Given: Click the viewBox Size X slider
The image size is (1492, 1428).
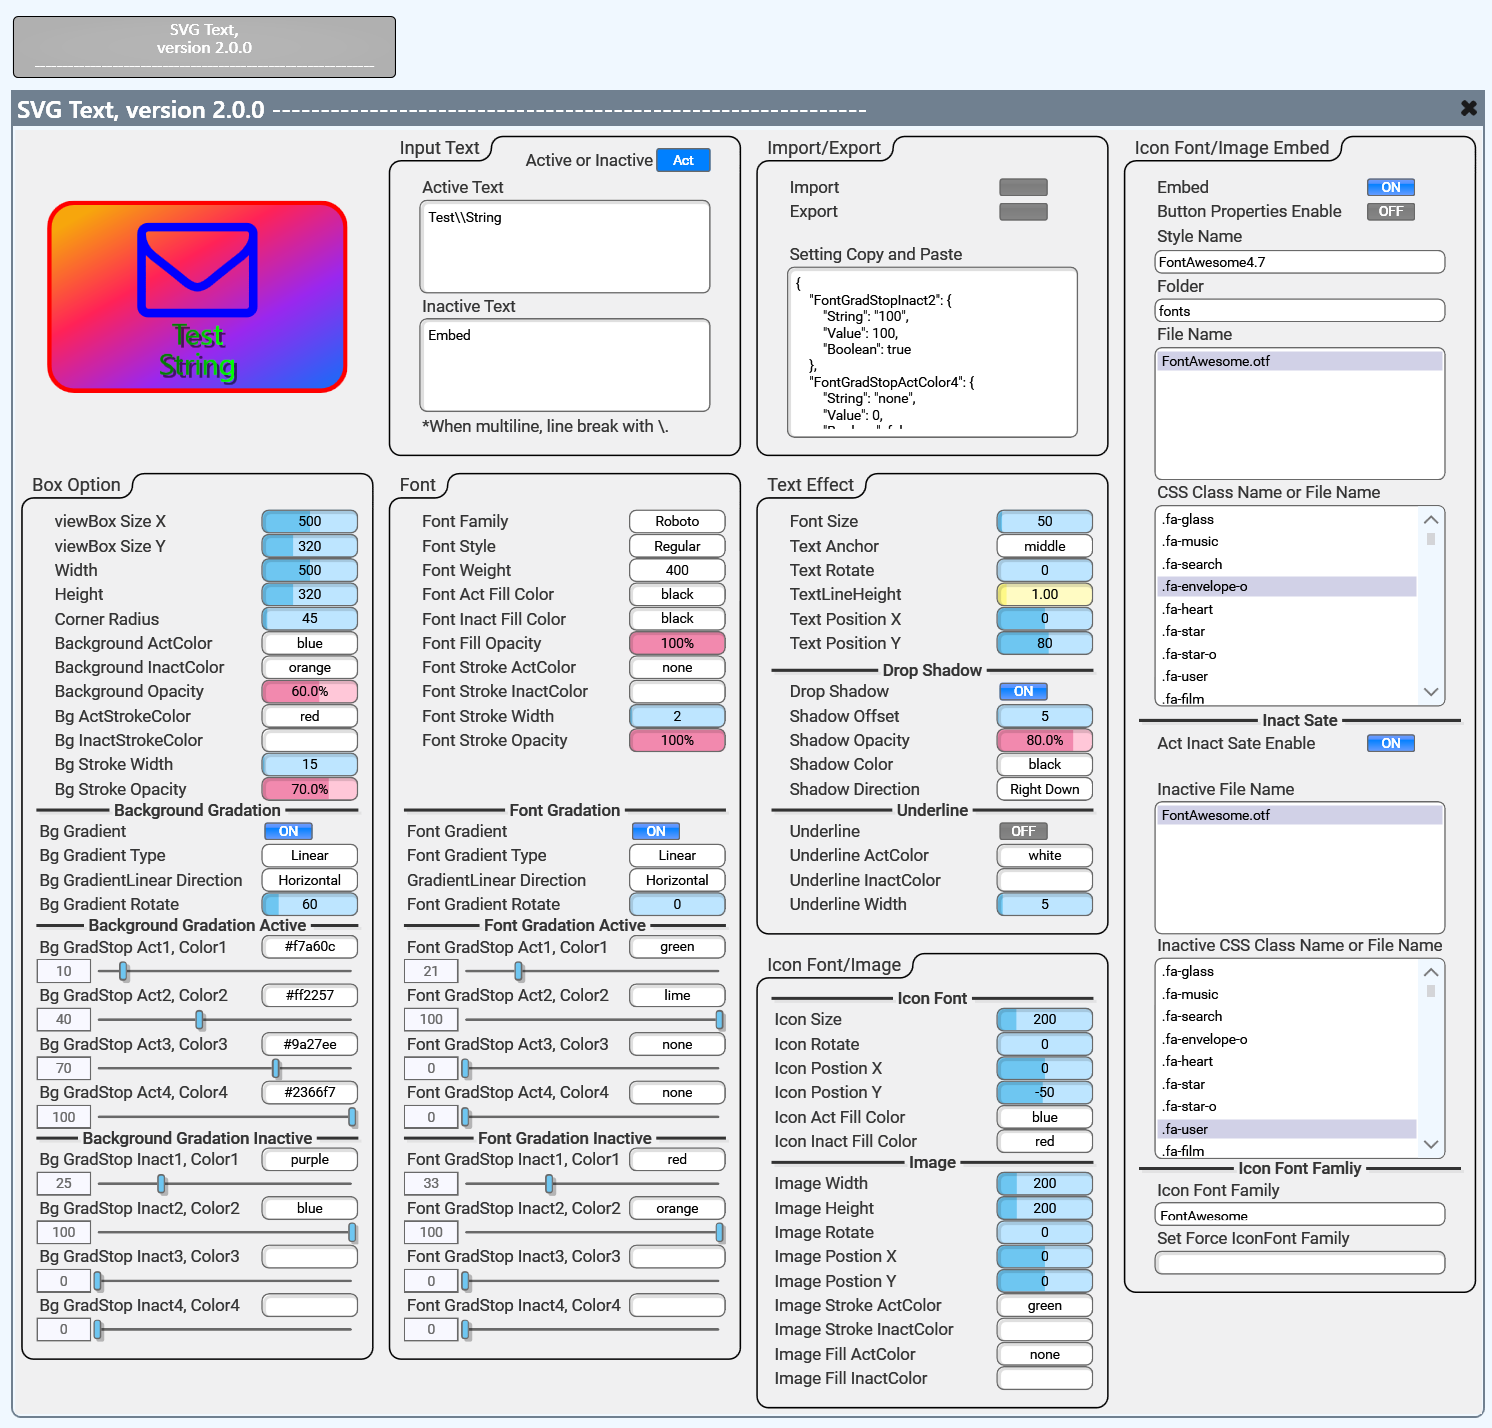Looking at the screenshot, I should [310, 521].
